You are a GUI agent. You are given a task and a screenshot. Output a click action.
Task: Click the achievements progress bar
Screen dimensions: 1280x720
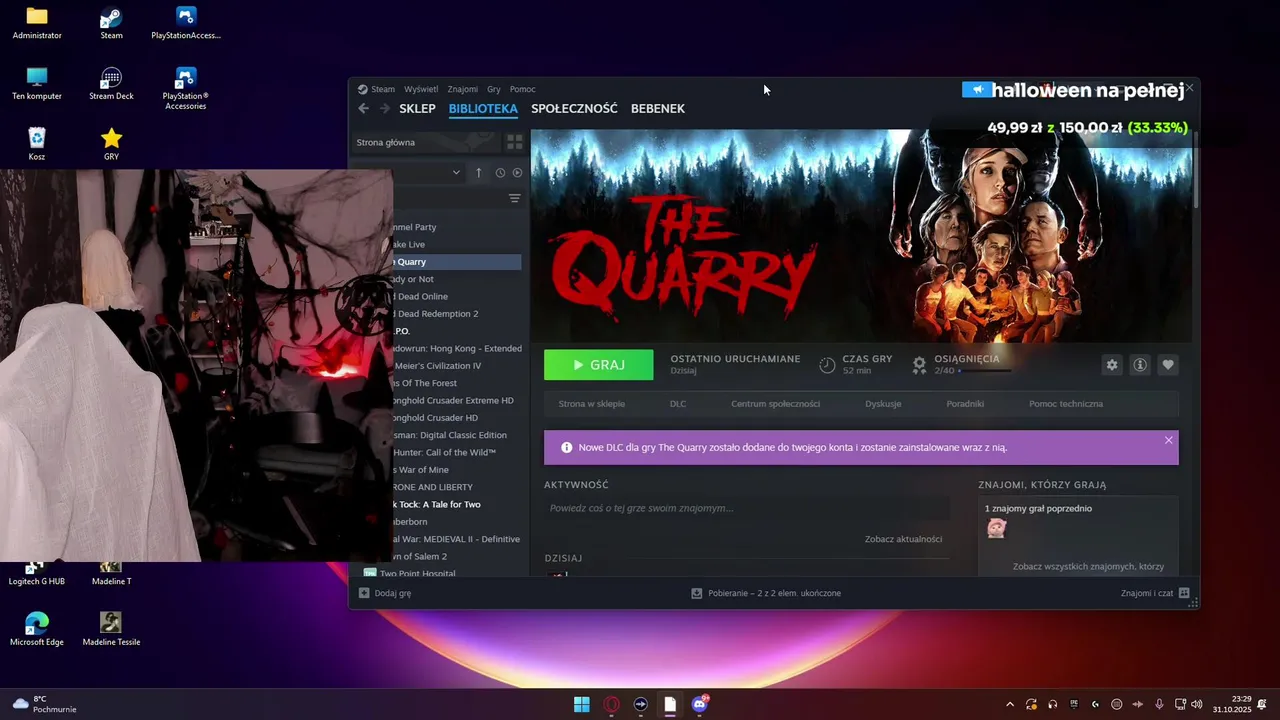pyautogui.click(x=984, y=371)
